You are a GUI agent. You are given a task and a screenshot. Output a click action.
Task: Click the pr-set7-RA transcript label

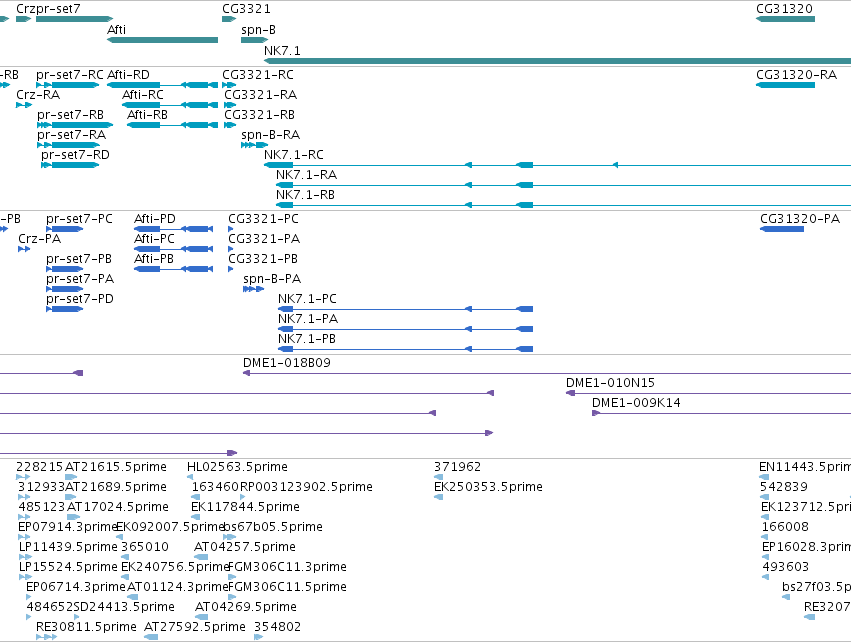(x=71, y=135)
